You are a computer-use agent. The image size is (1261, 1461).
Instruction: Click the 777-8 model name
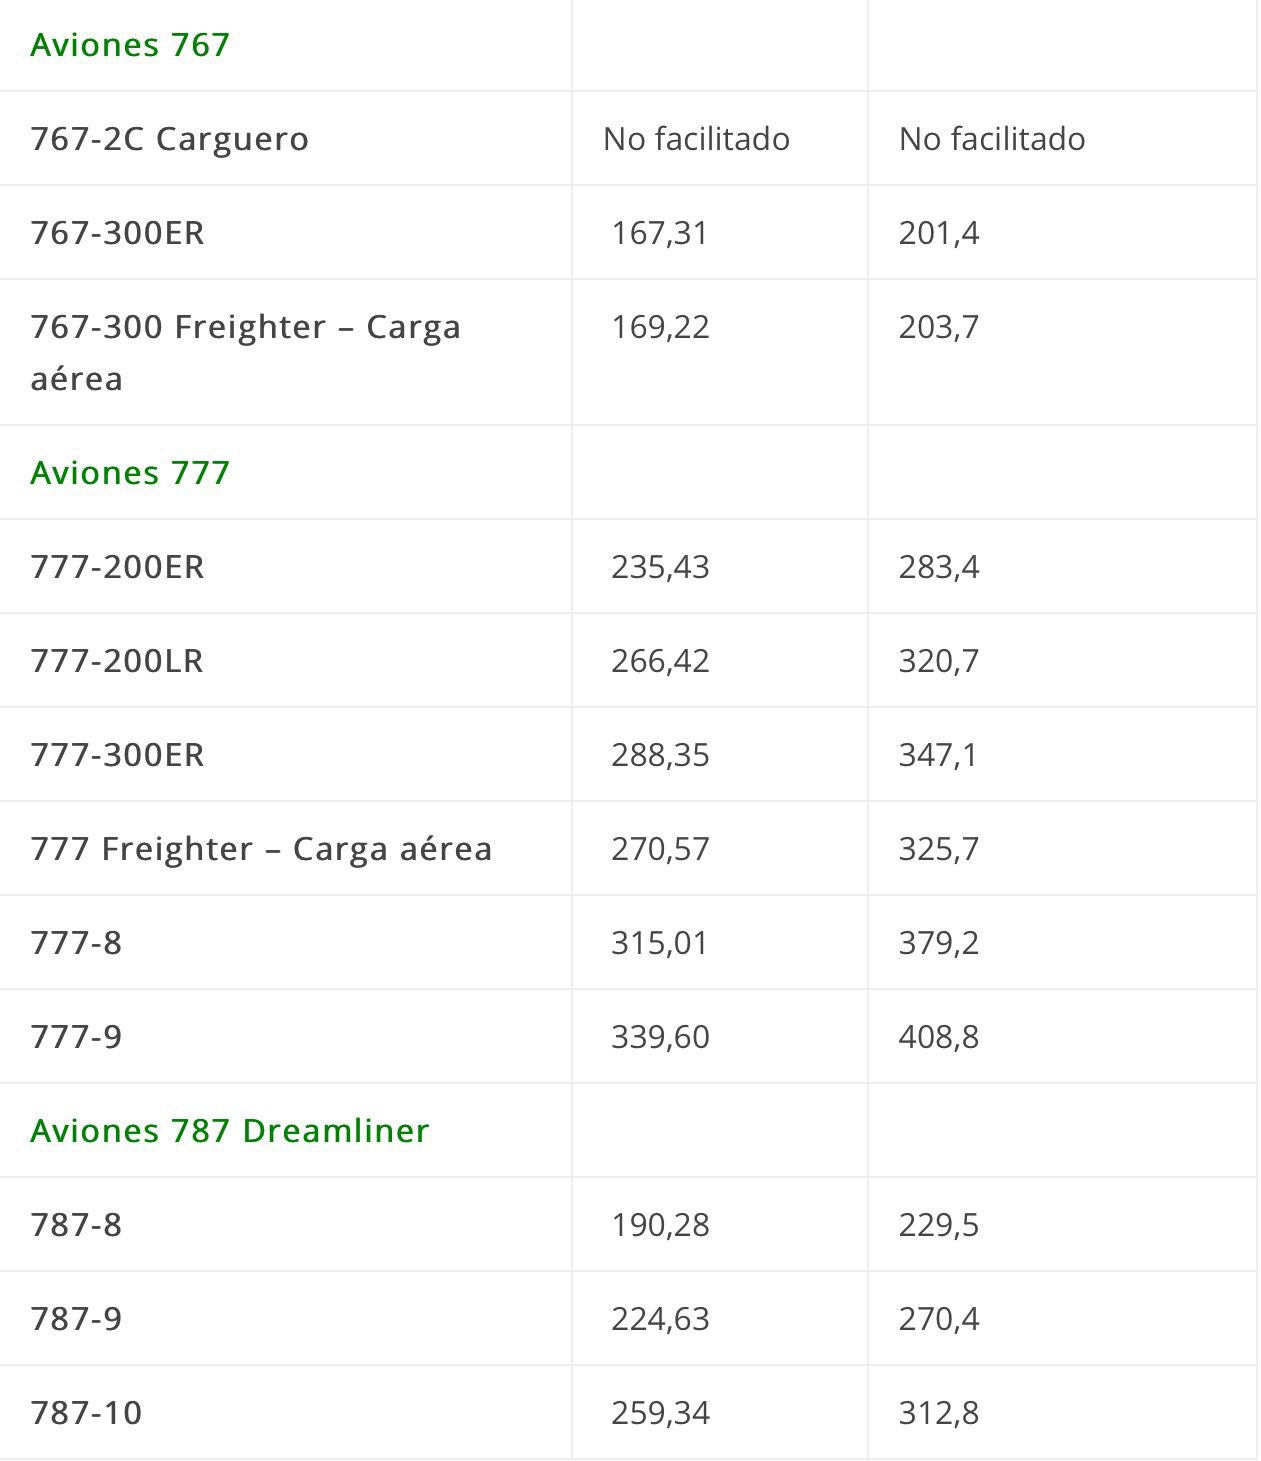click(x=76, y=943)
